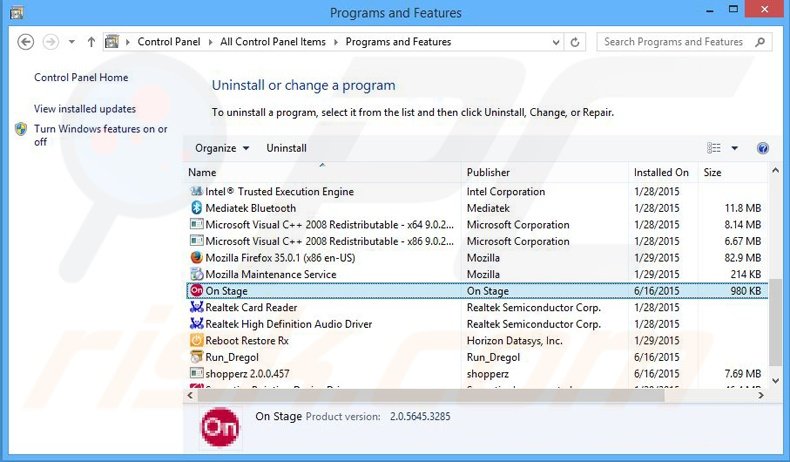Image resolution: width=790 pixels, height=462 pixels.
Task: Open the Help icon
Action: [763, 148]
